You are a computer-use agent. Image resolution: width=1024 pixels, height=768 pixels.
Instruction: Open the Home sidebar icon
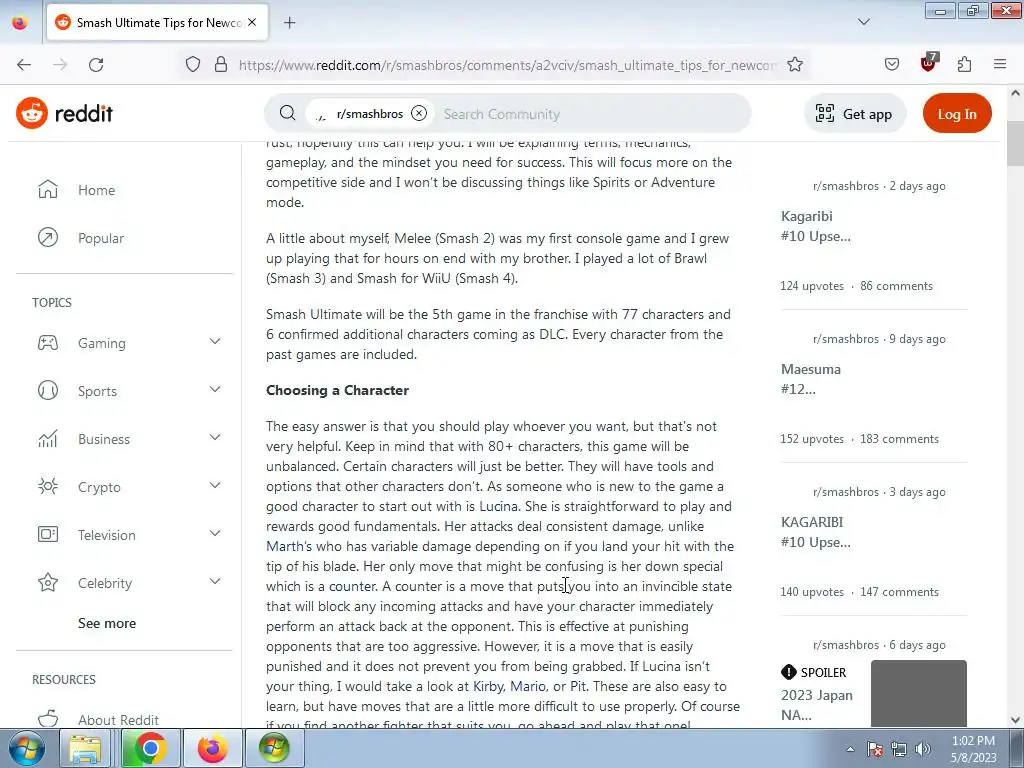click(x=48, y=189)
